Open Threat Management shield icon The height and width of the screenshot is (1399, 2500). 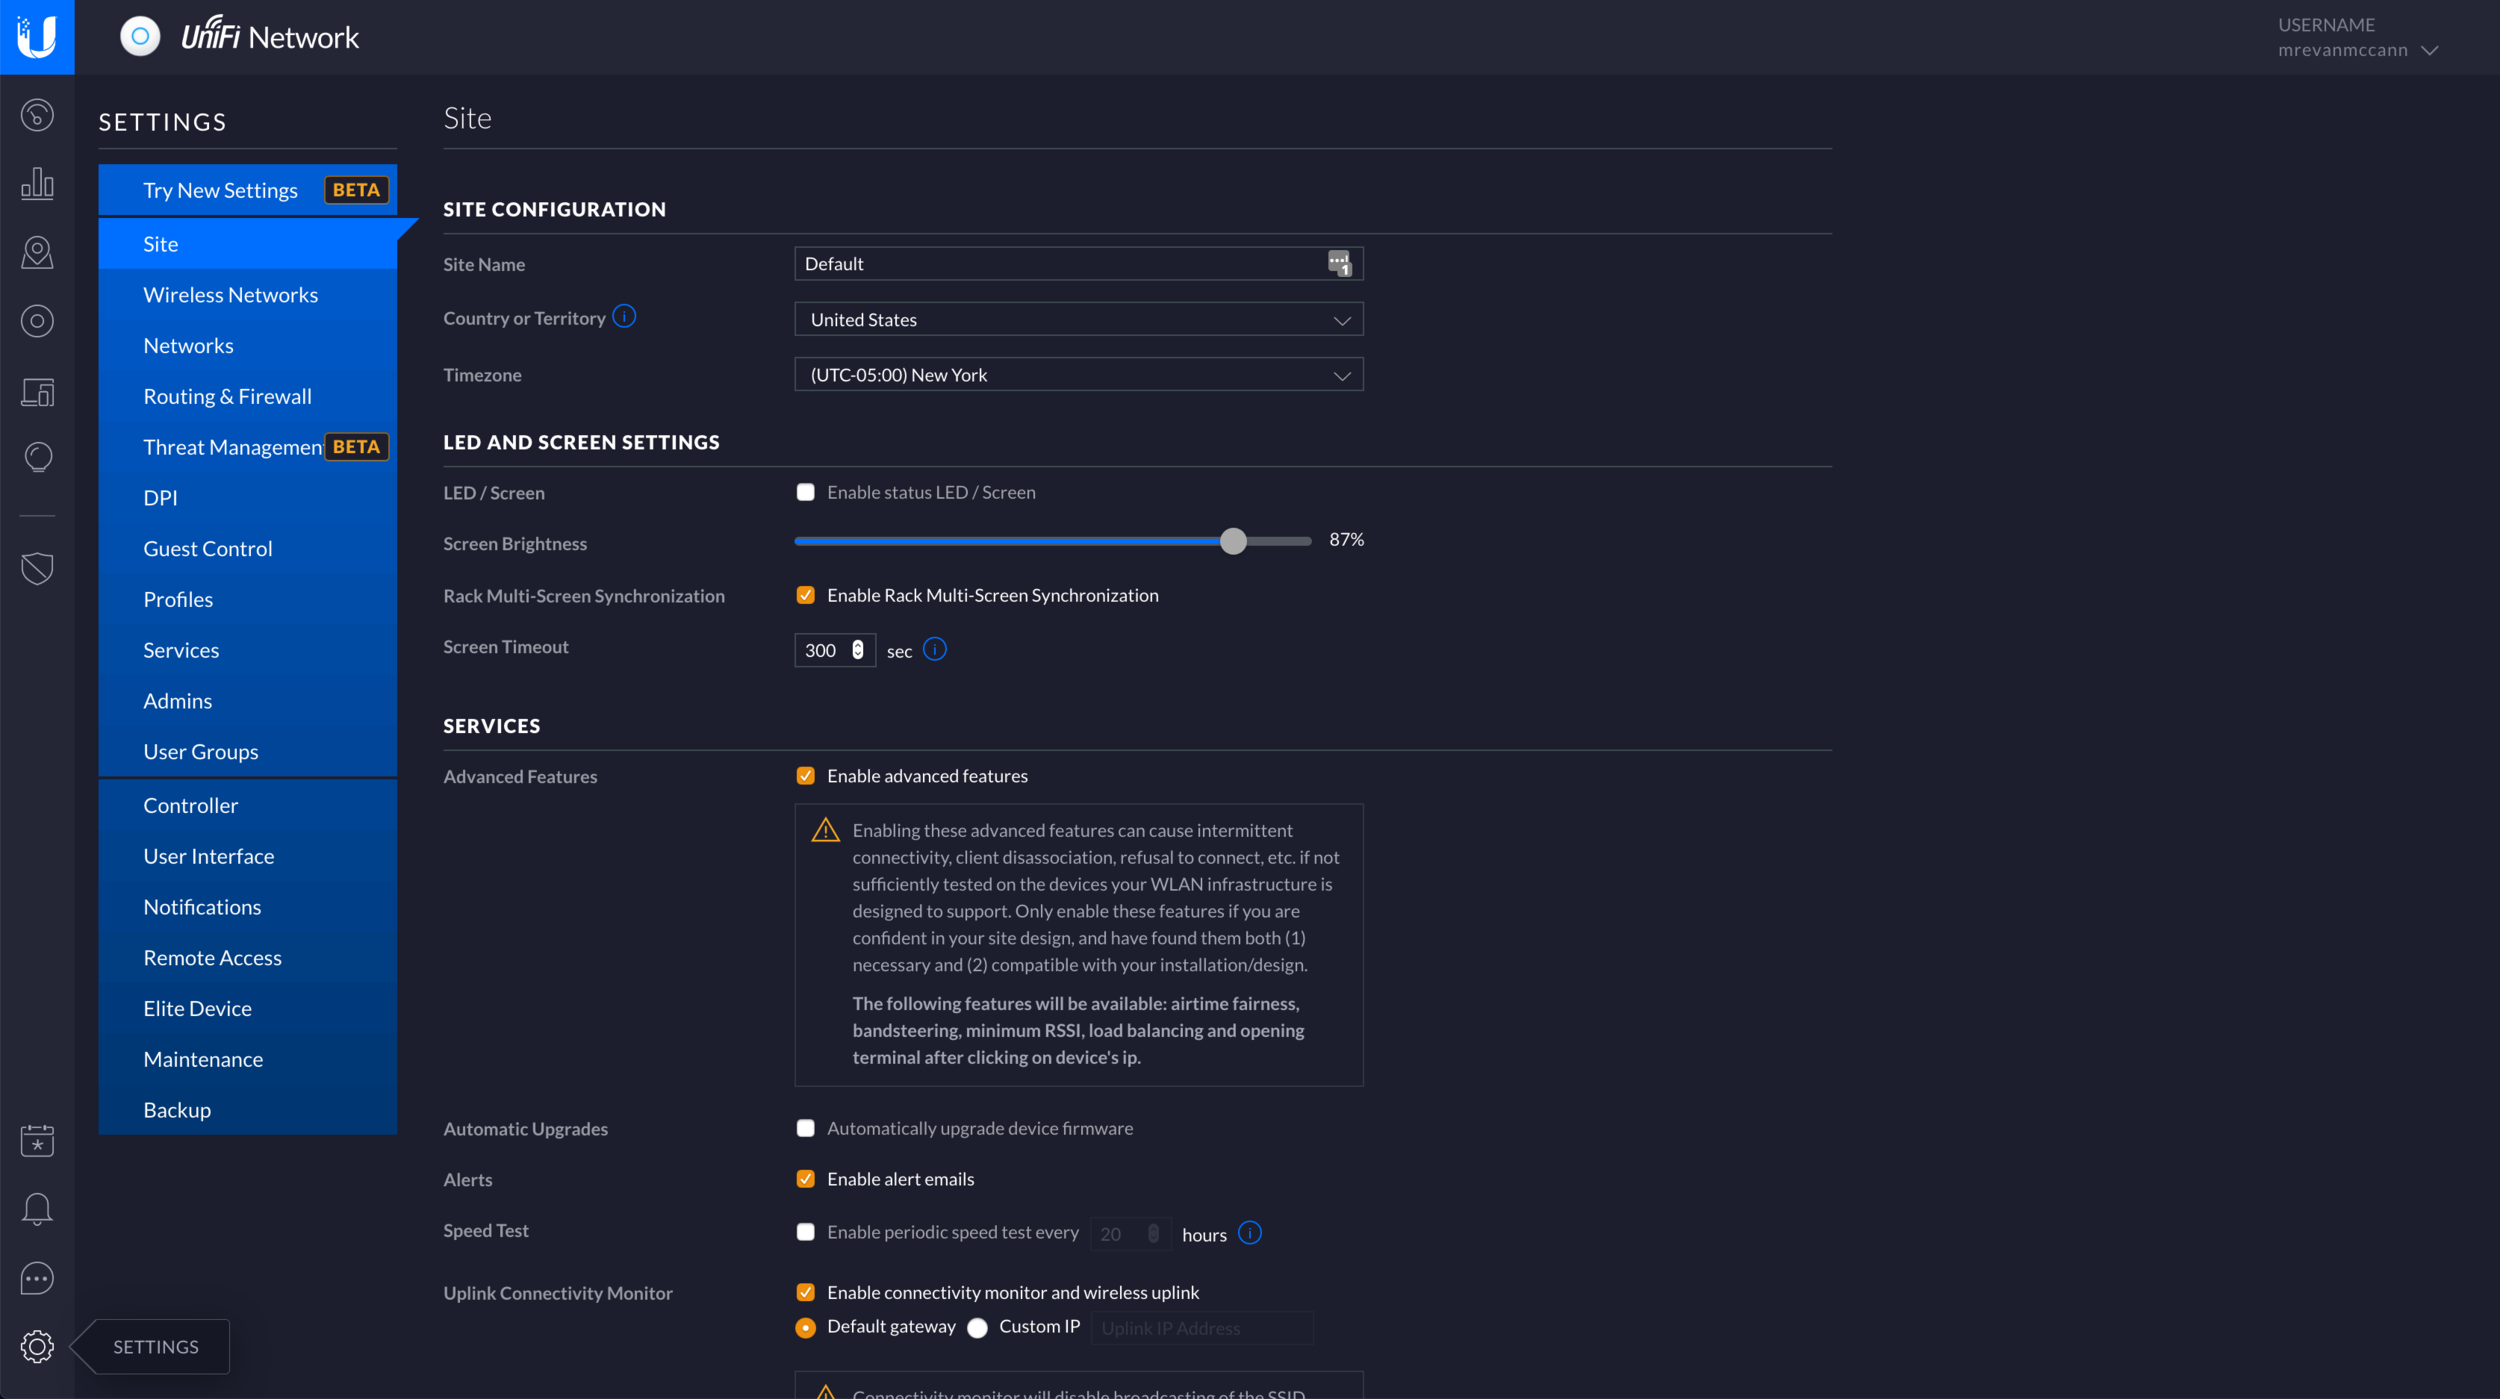(37, 568)
